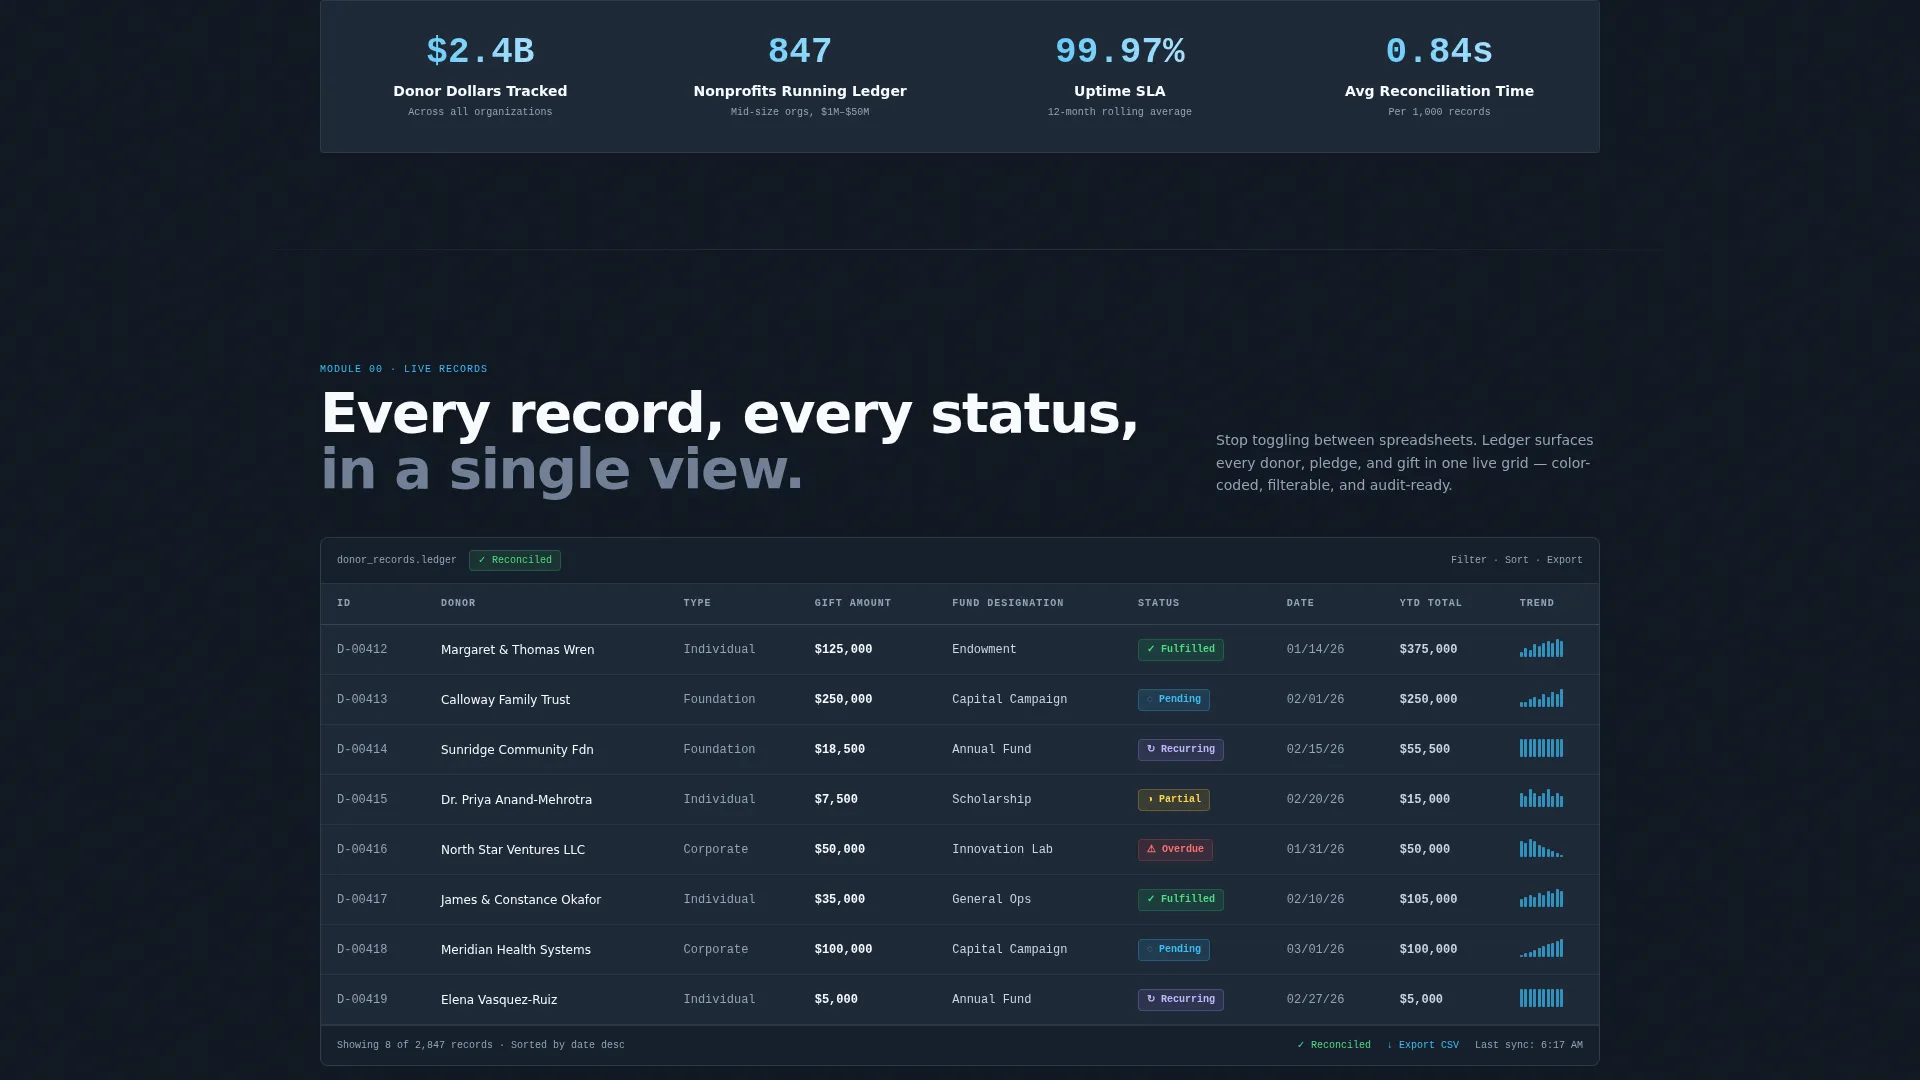
Task: Click donor name Elena Vasquez-Ruiz
Action: [x=499, y=1000]
